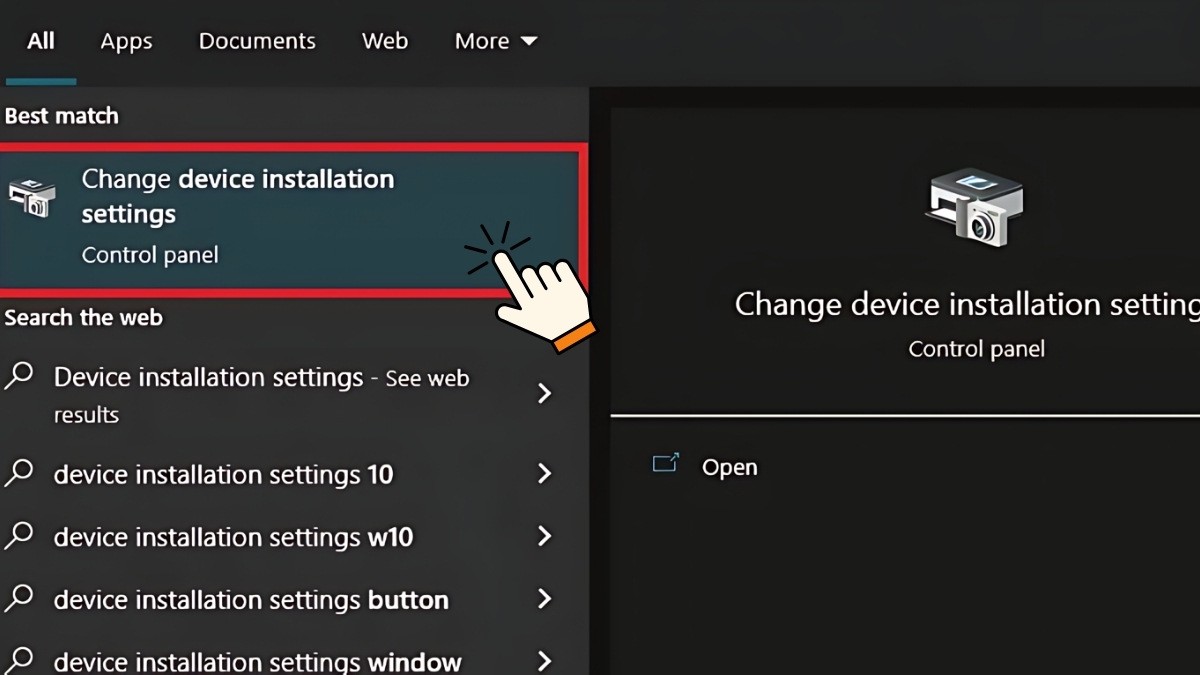Open the More filter dropdown

point(496,41)
